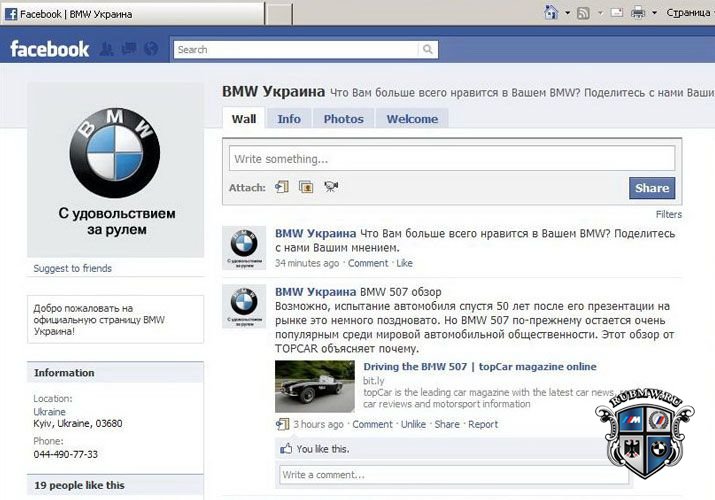Click the Information section heading

coord(64,372)
